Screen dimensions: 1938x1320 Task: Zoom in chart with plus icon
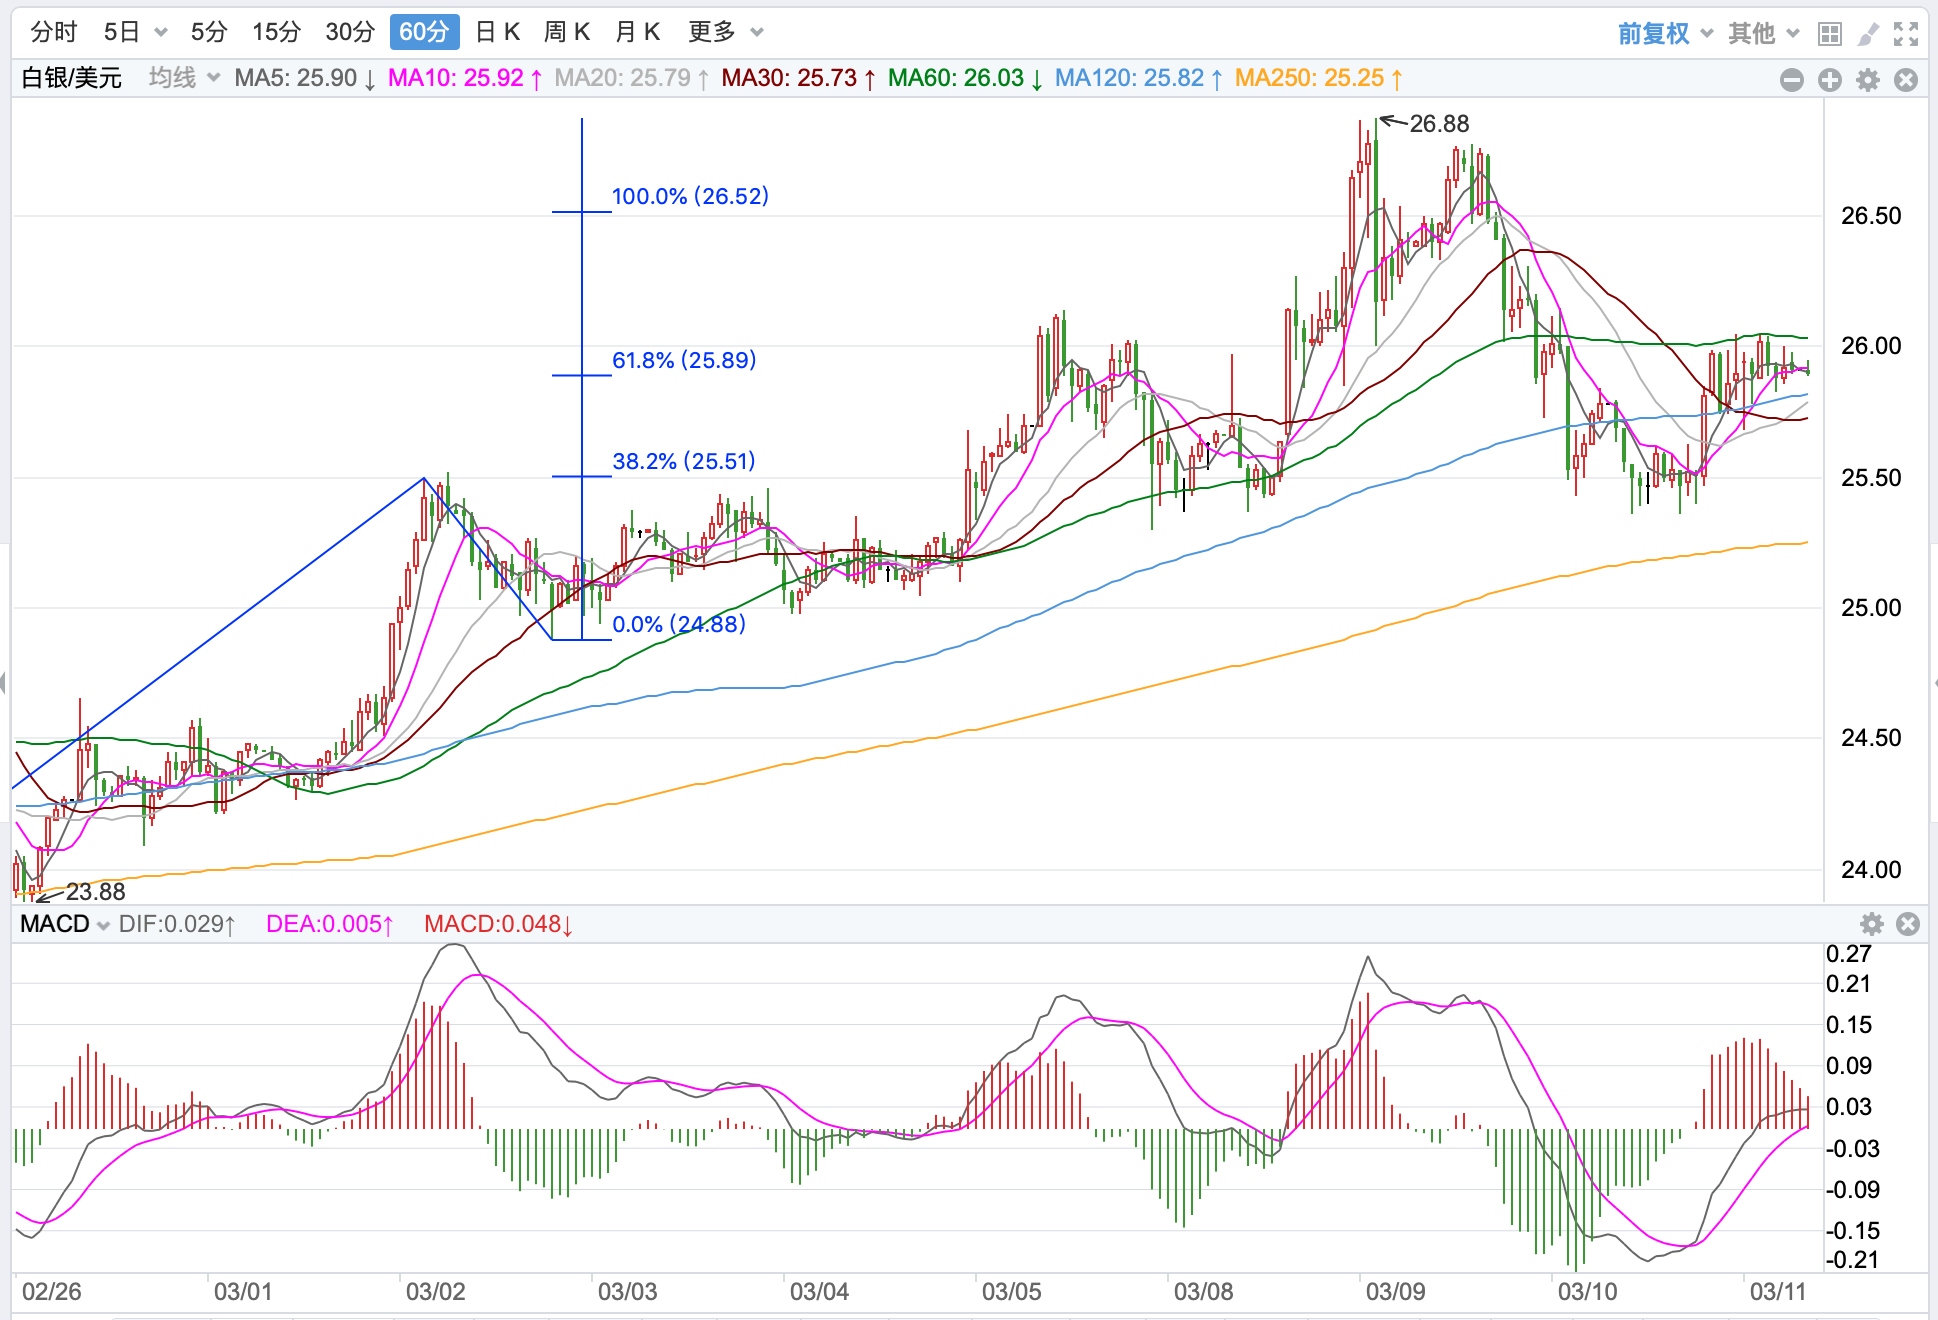point(1830,80)
